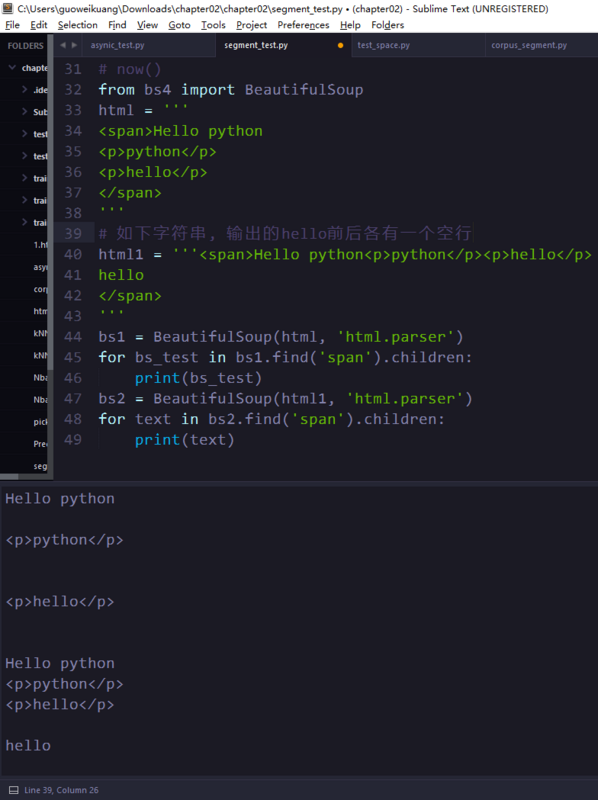Click the sidebar horizontal scrollbar thumb

pyautogui.click(x=9, y=477)
